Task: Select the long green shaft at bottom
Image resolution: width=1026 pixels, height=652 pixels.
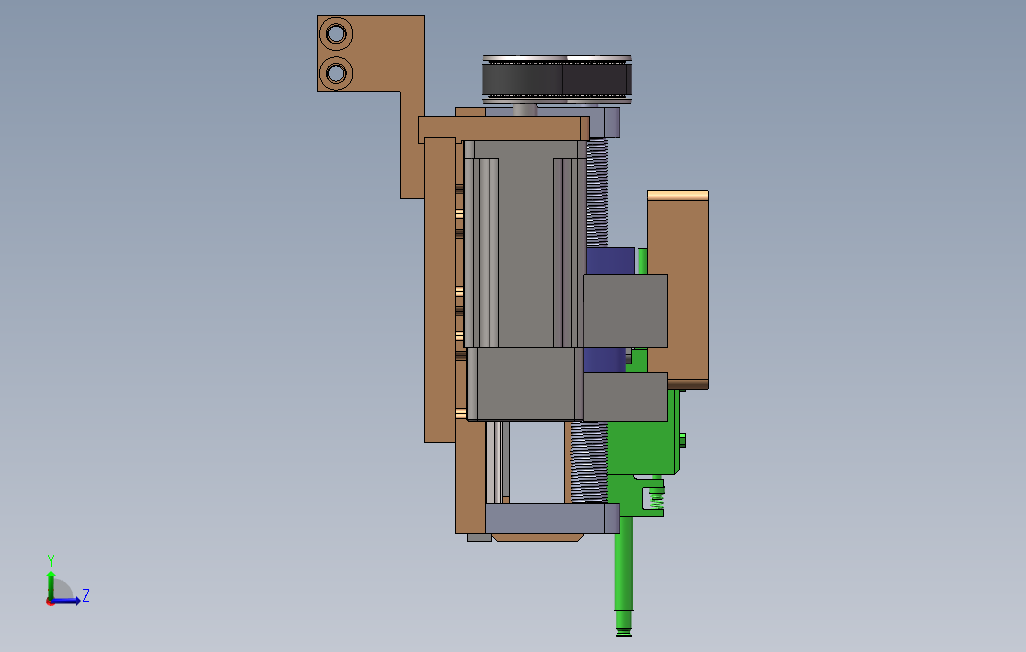Action: pyautogui.click(x=624, y=563)
